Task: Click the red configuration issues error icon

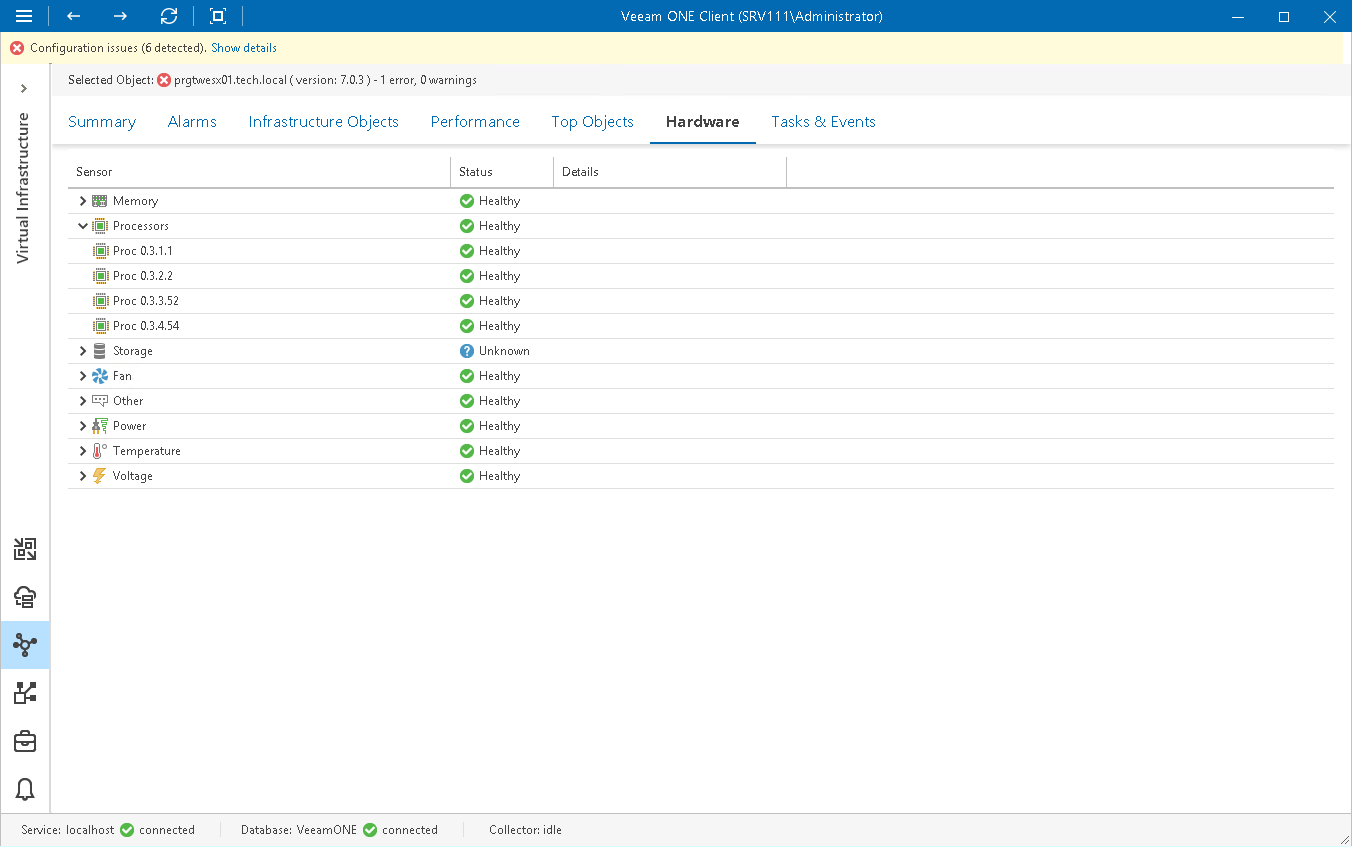Action: click(x=17, y=48)
